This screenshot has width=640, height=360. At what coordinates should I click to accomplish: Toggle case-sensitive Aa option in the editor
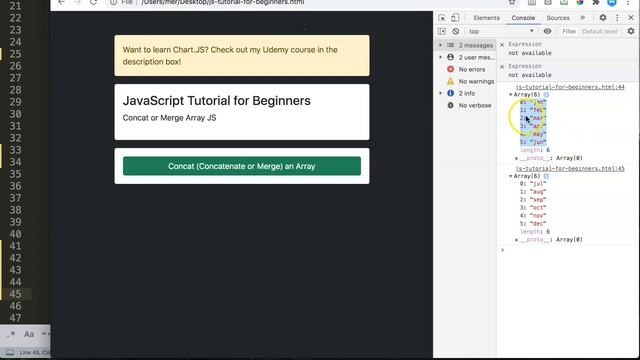29,334
